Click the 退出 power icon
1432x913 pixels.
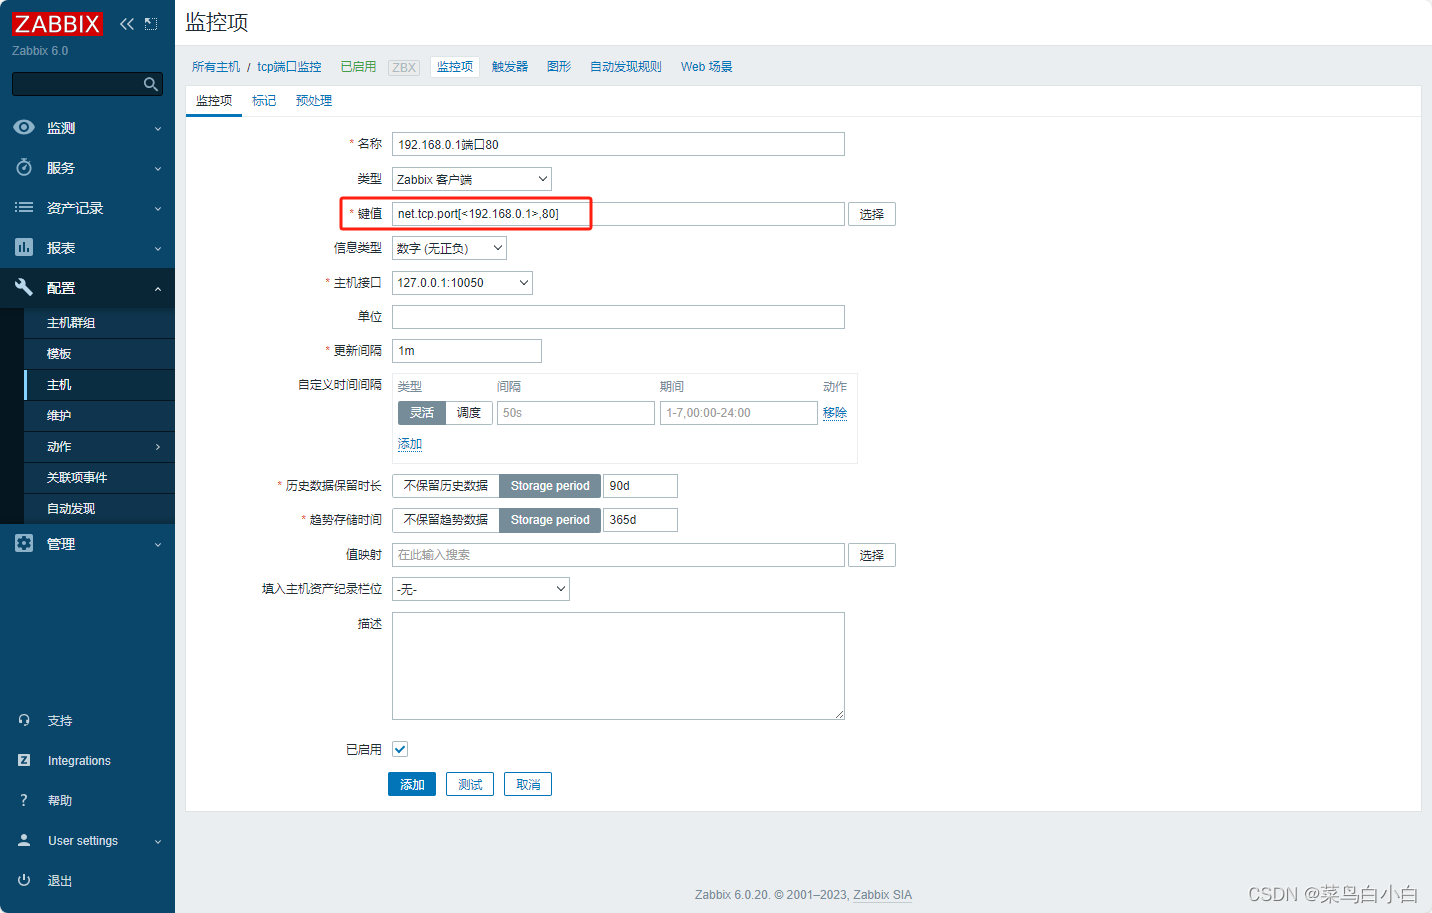pyautogui.click(x=24, y=880)
